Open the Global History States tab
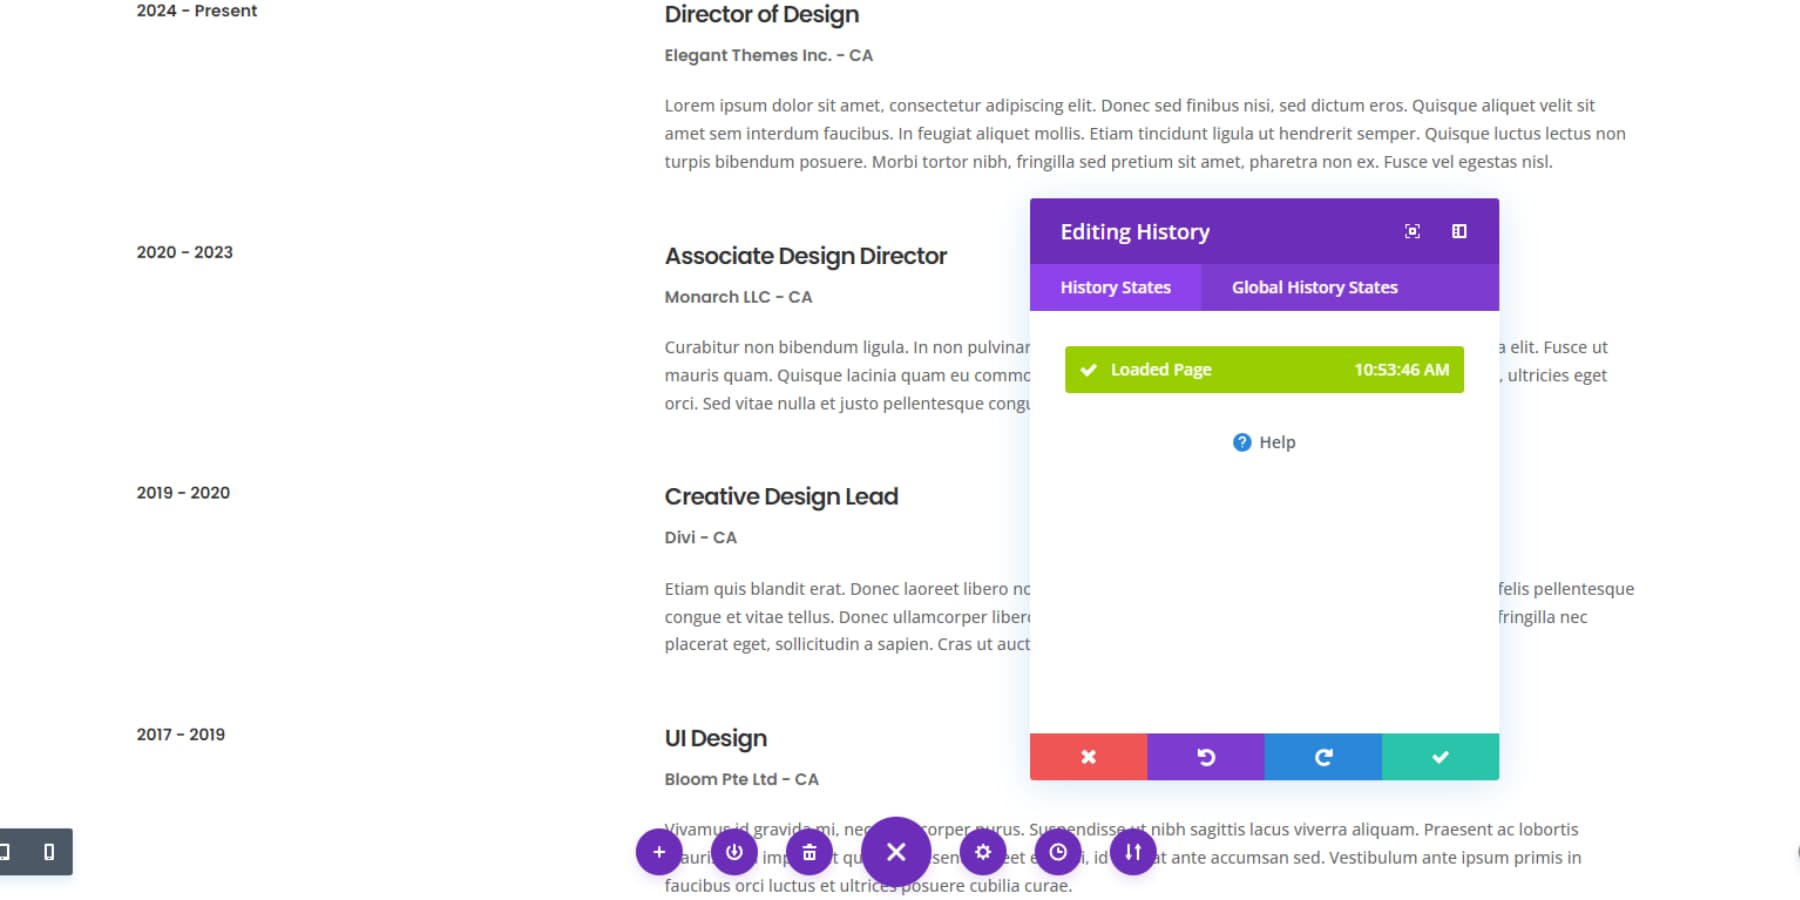Viewport: 1800px width, 900px height. click(x=1314, y=287)
